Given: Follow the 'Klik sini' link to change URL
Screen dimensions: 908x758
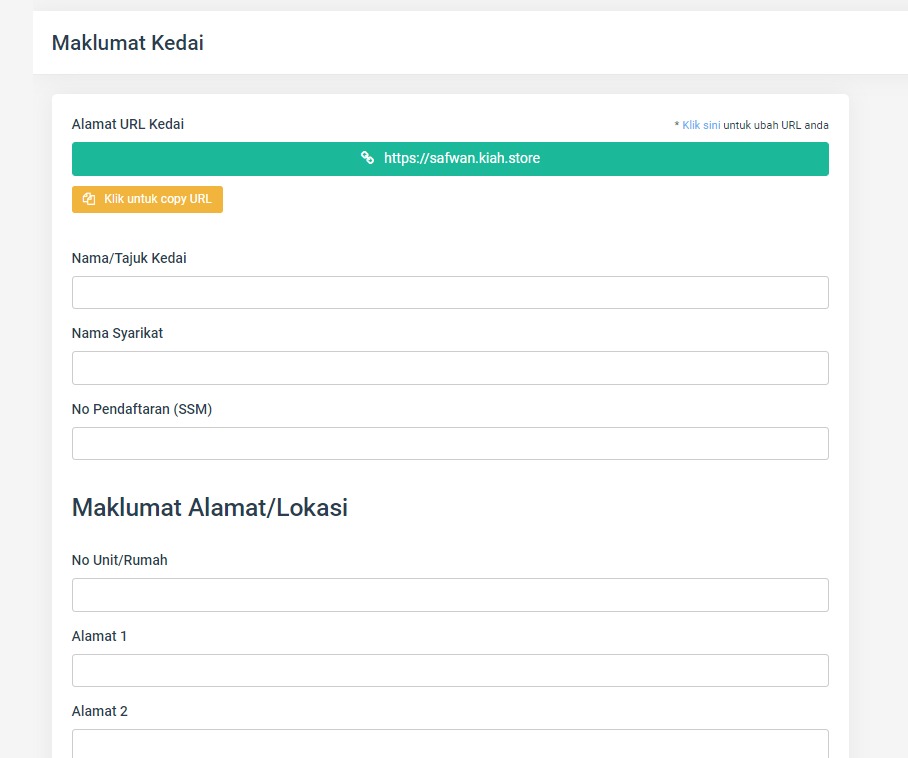Looking at the screenshot, I should [x=701, y=125].
